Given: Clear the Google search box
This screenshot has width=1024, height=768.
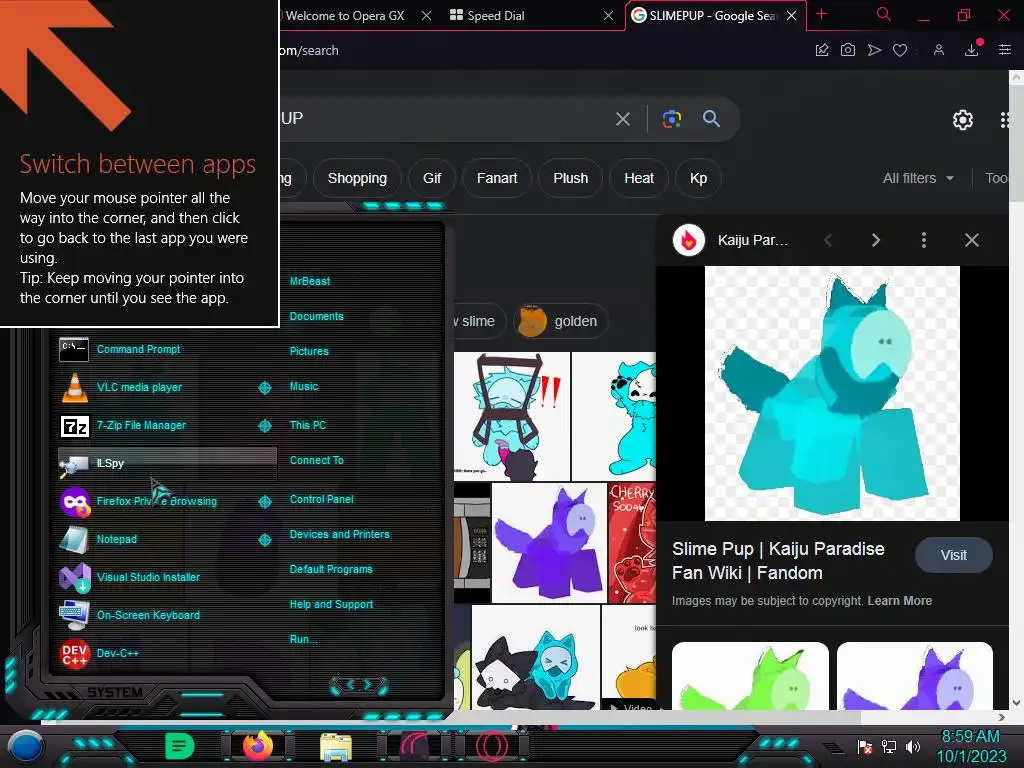Looking at the screenshot, I should [623, 119].
